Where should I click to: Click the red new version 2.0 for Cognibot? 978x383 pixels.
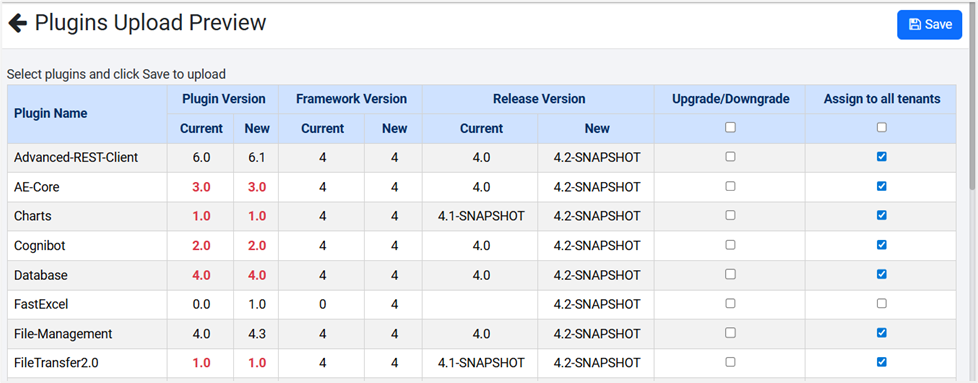tap(257, 246)
